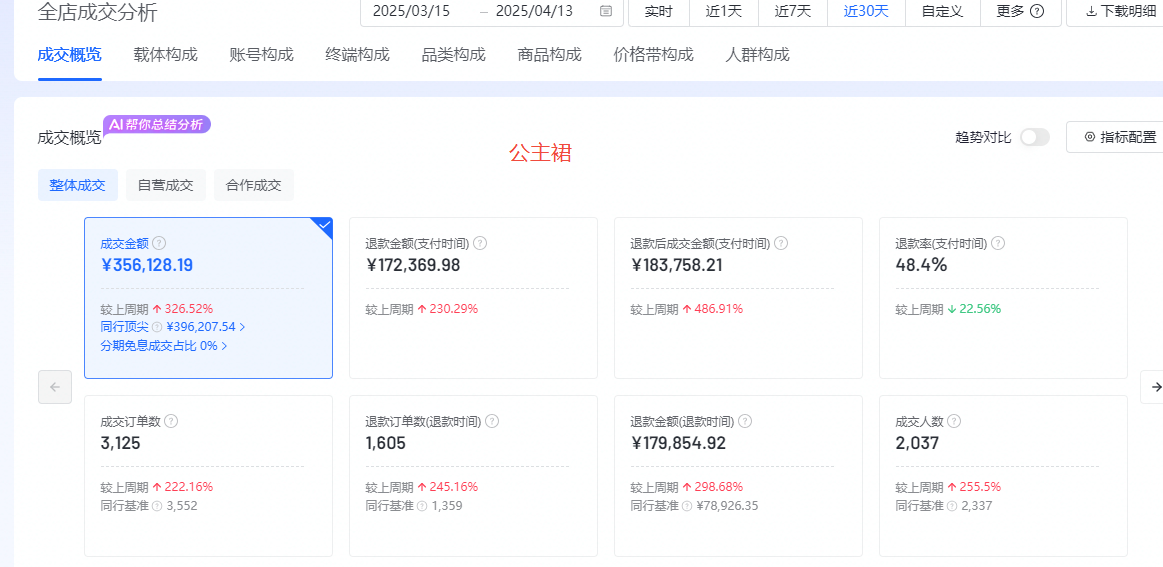The image size is (1163, 567).
Task: Click help icon beside 同行顶尖
Action: (x=157, y=327)
